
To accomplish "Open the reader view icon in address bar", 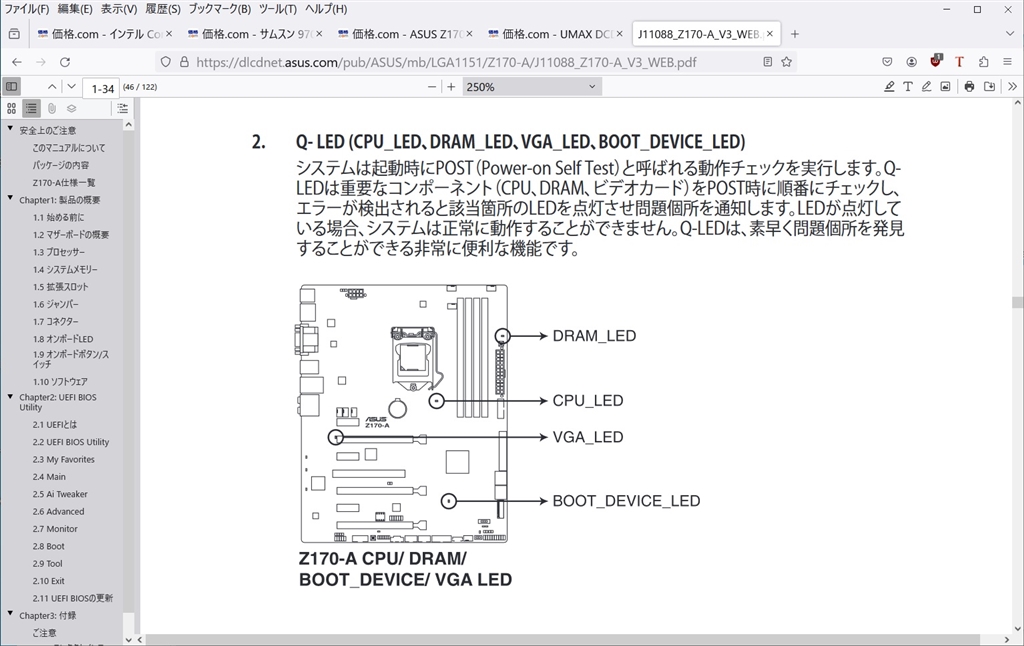I will pyautogui.click(x=768, y=62).
